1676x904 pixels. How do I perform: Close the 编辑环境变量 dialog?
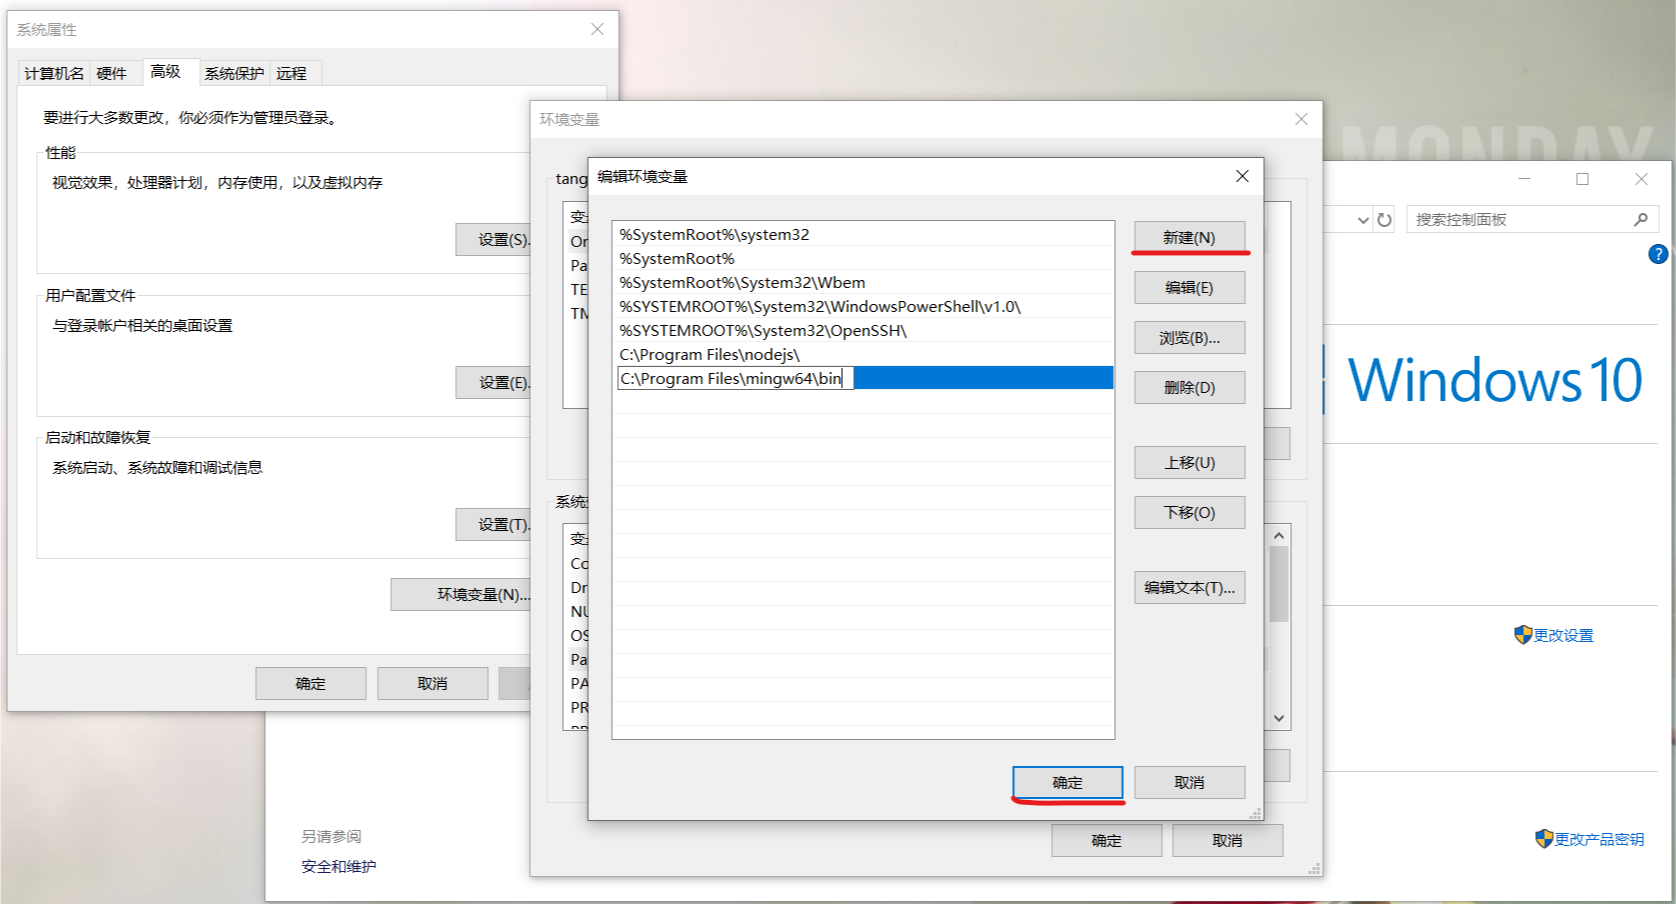(1242, 176)
